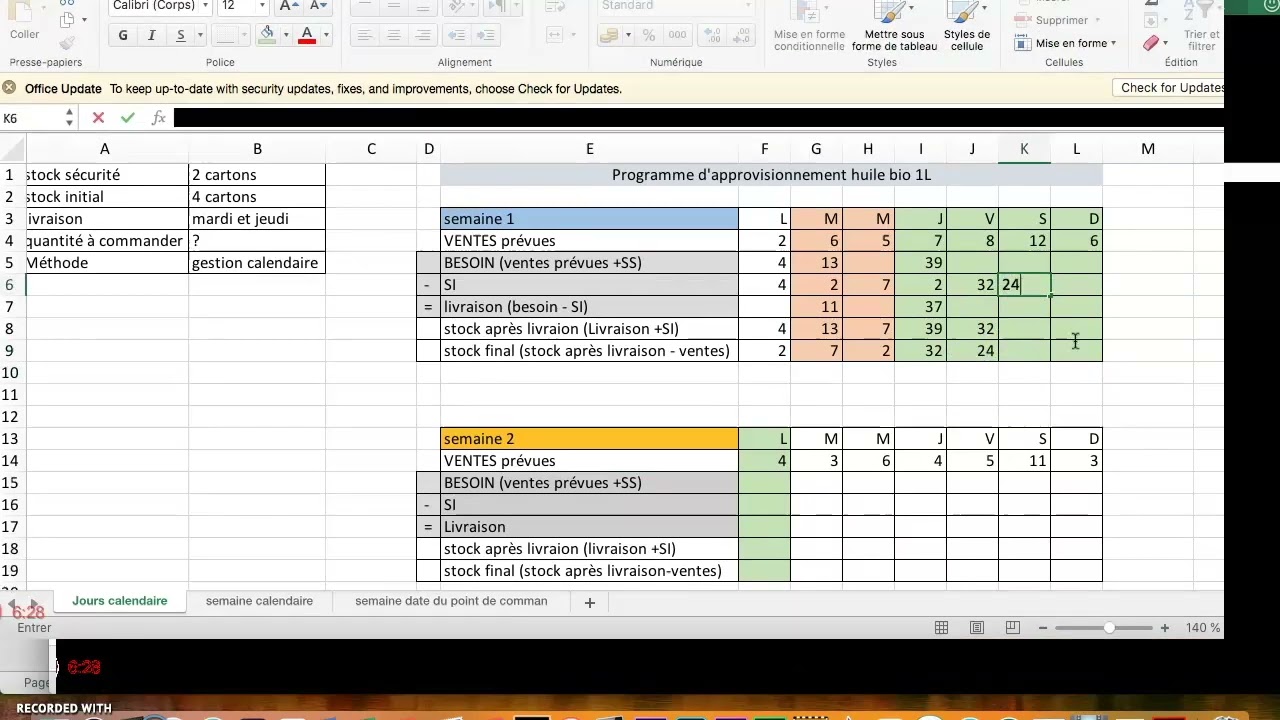
Task: Expand the fill color dropdown arrow
Action: [x=285, y=36]
